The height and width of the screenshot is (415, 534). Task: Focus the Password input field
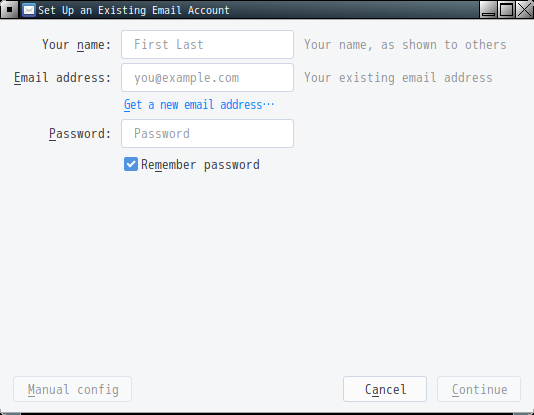coord(207,133)
